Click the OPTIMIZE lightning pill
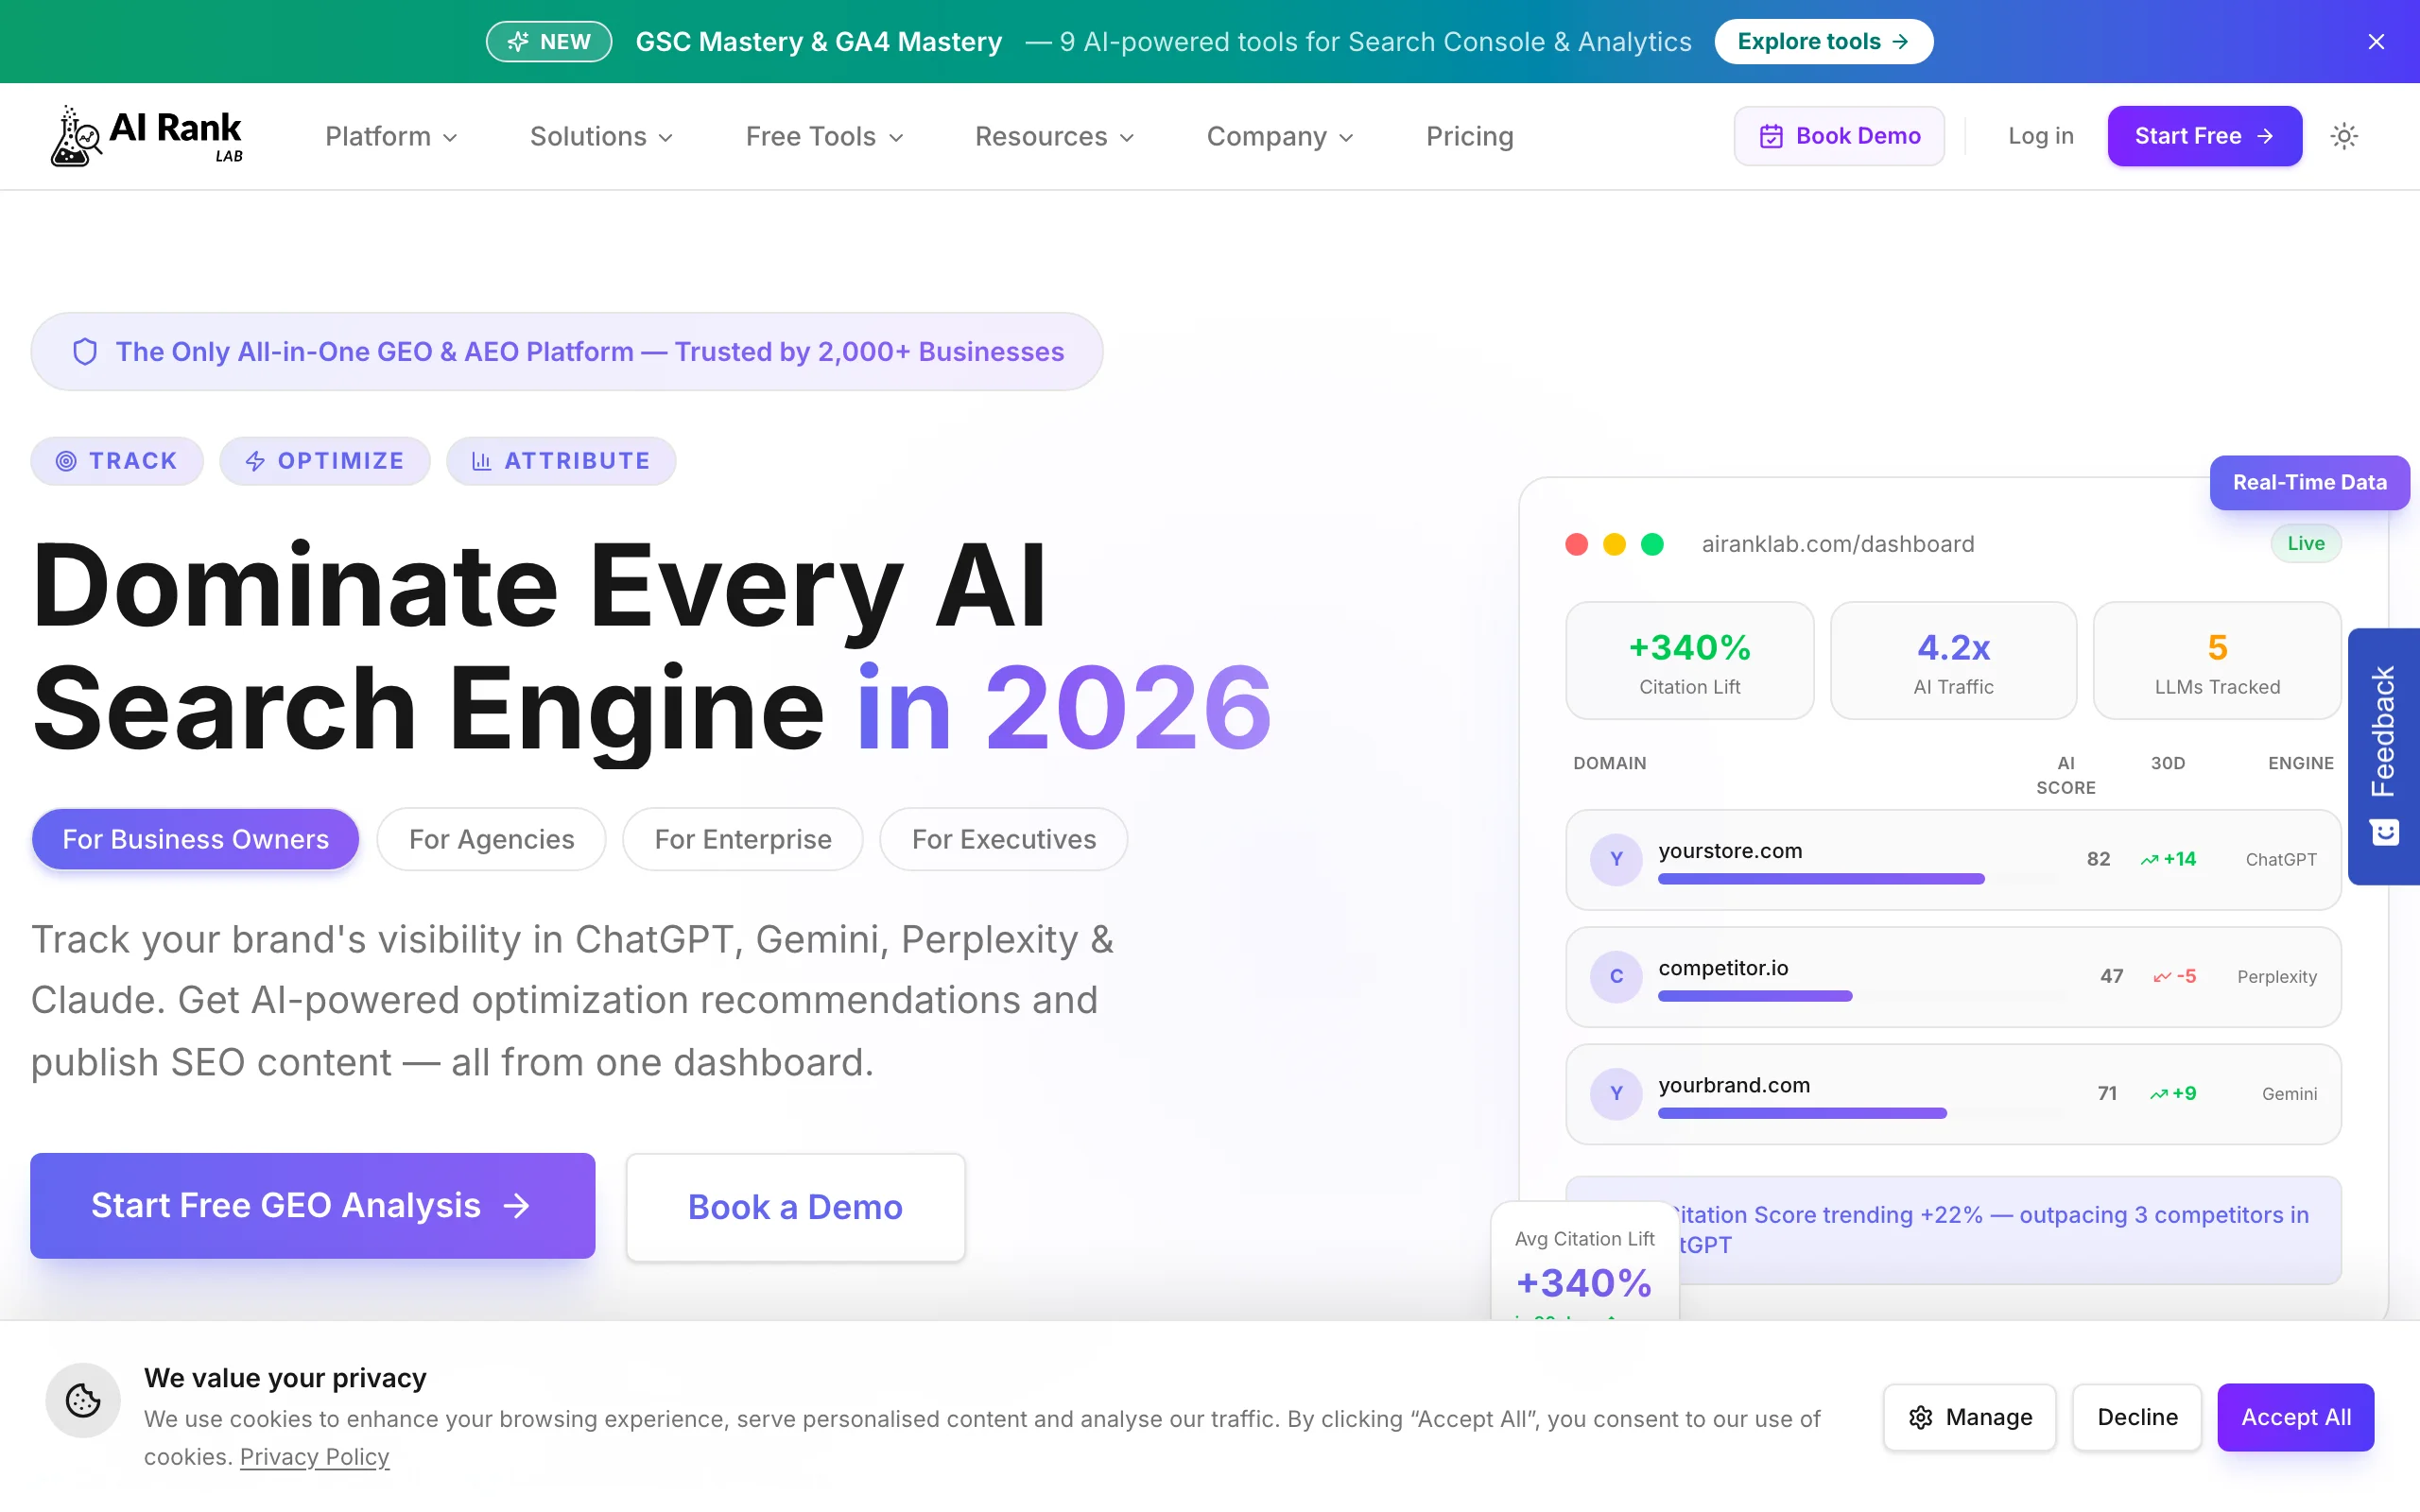The image size is (2420, 1512). click(x=325, y=461)
